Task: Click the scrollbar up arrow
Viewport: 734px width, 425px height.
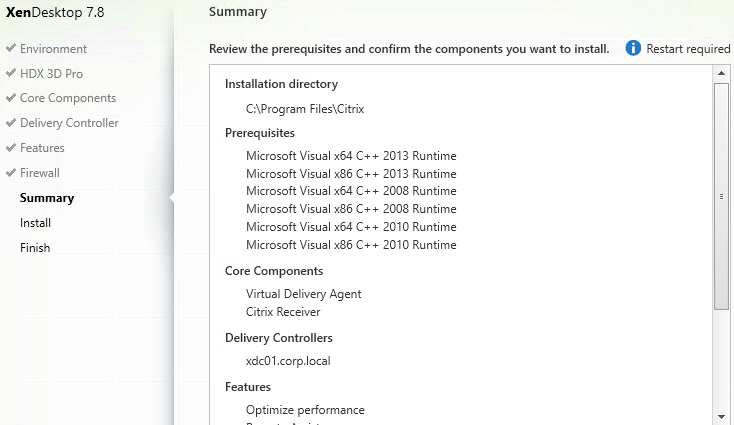Action: coord(721,73)
